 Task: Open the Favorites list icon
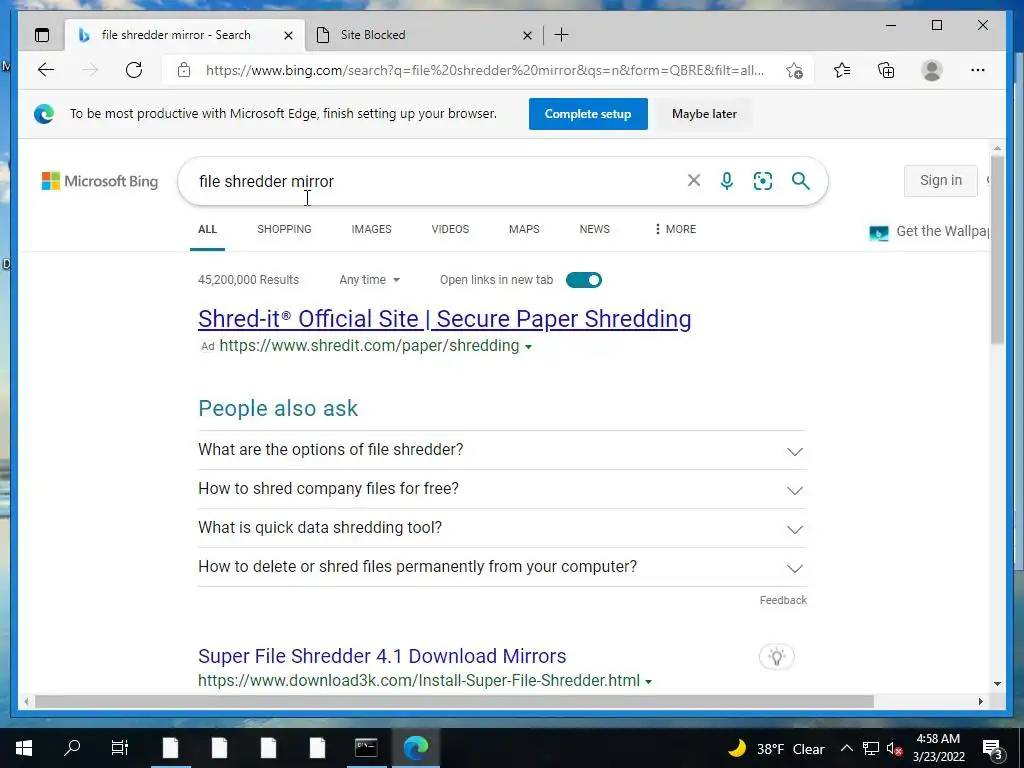(x=842, y=70)
